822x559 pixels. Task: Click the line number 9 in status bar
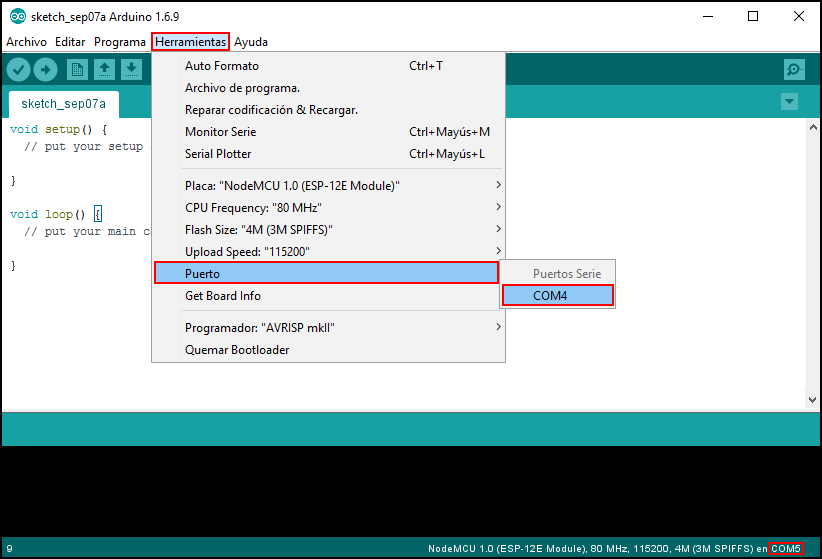point(9,549)
